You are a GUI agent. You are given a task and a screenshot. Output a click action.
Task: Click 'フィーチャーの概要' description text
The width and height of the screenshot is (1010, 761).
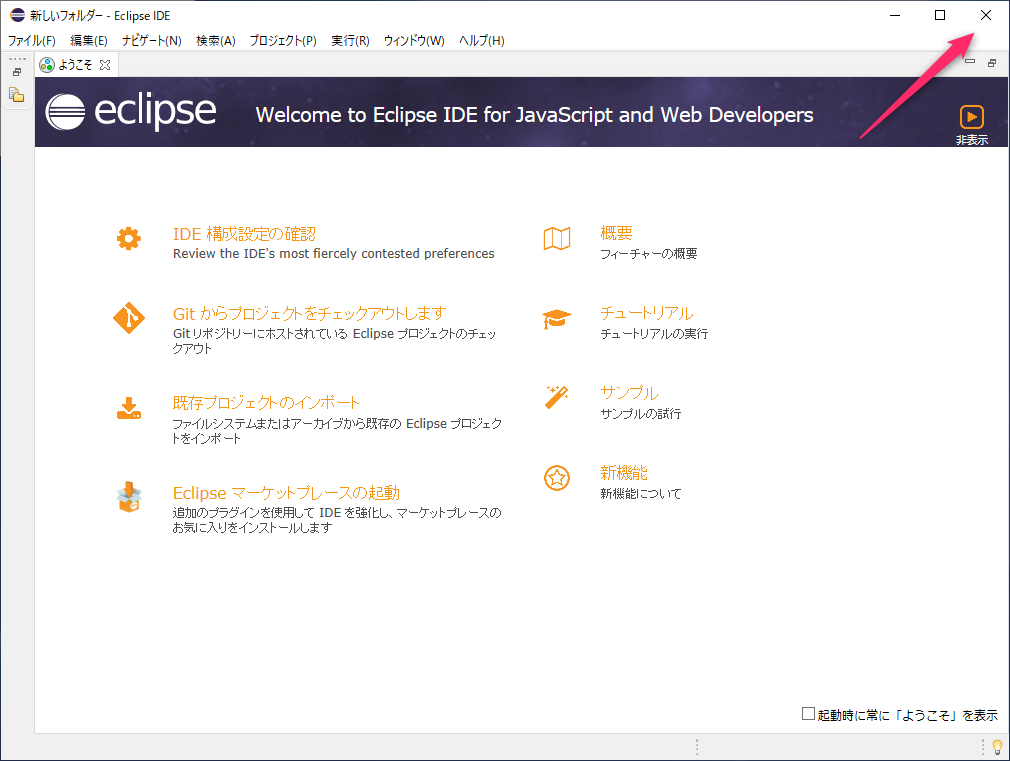[649, 254]
